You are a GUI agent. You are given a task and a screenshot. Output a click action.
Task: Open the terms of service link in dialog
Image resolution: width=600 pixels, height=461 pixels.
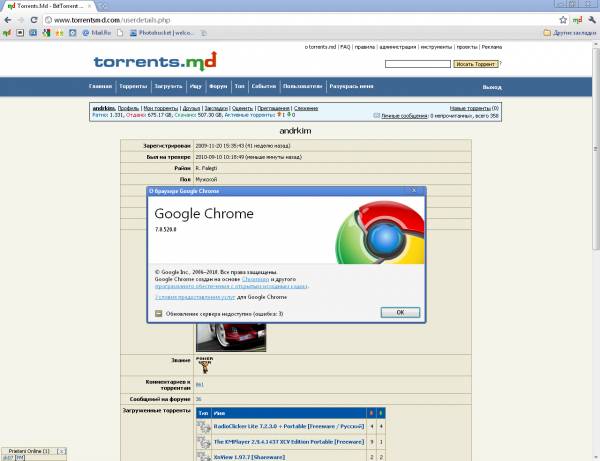tap(195, 297)
